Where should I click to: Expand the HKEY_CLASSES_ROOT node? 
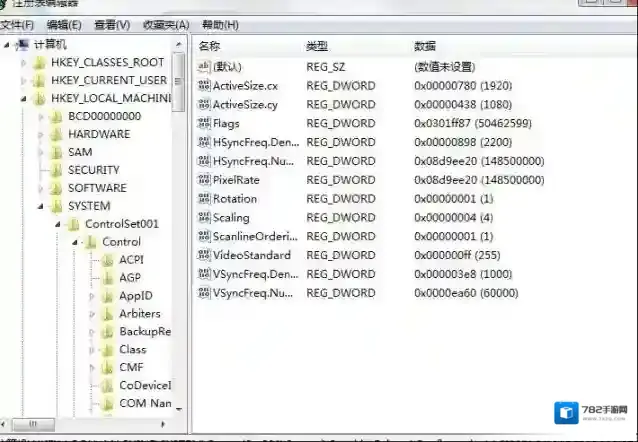click(x=23, y=63)
